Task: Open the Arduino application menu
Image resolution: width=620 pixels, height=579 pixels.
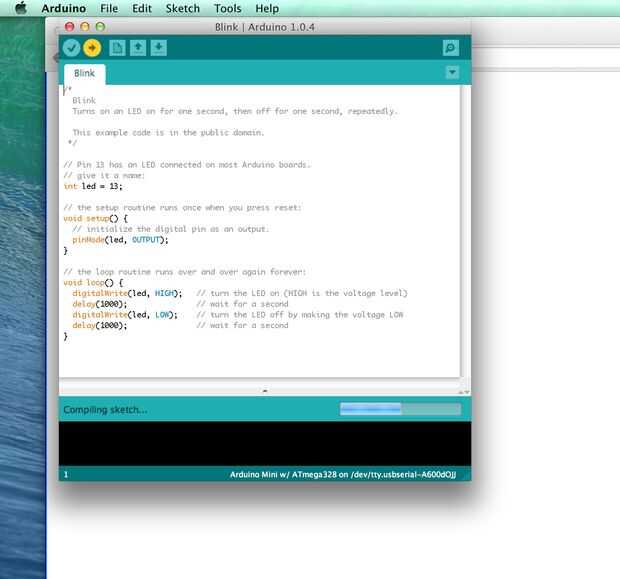Action: [x=64, y=8]
